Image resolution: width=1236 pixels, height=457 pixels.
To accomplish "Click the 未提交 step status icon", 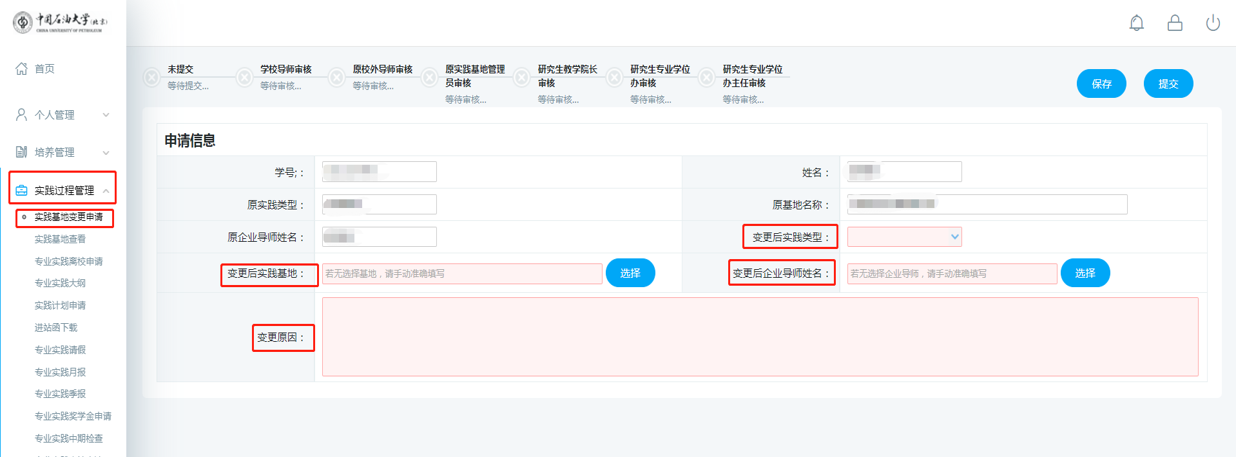I will 151,77.
